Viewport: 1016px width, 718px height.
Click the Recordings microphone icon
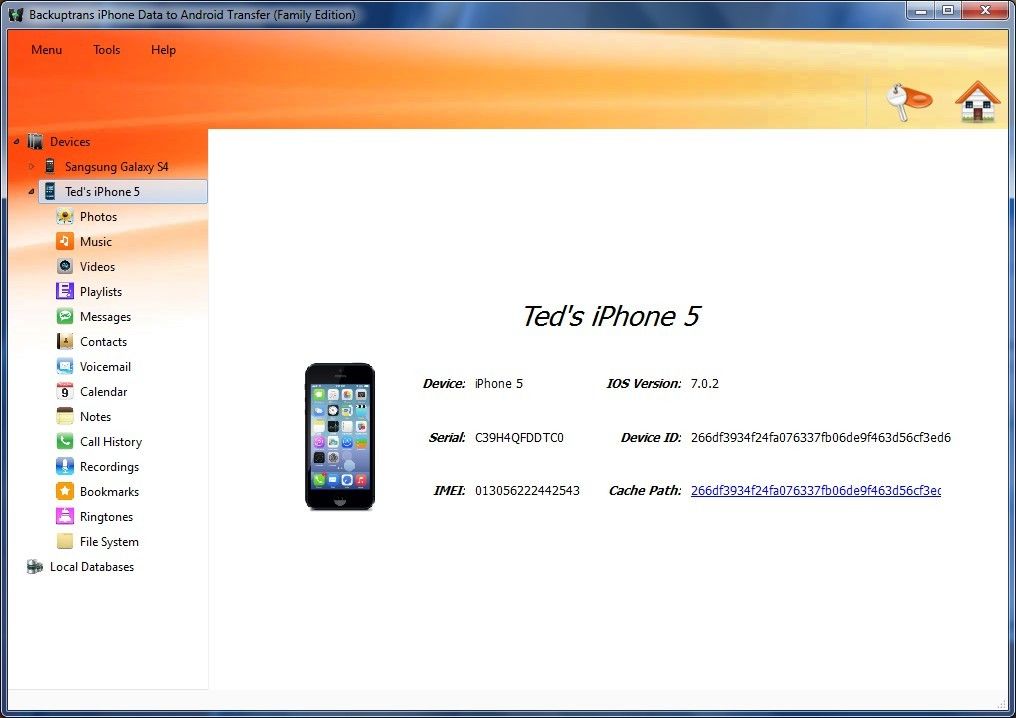(65, 467)
